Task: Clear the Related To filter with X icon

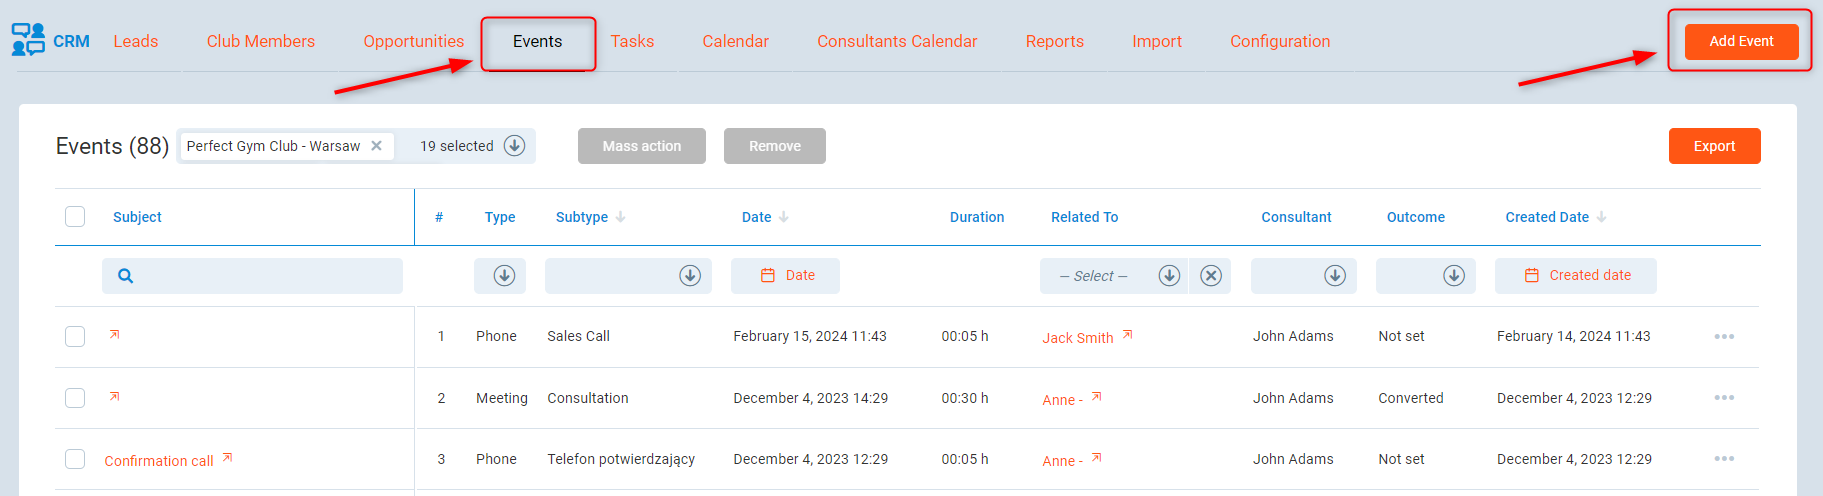Action: click(1210, 276)
